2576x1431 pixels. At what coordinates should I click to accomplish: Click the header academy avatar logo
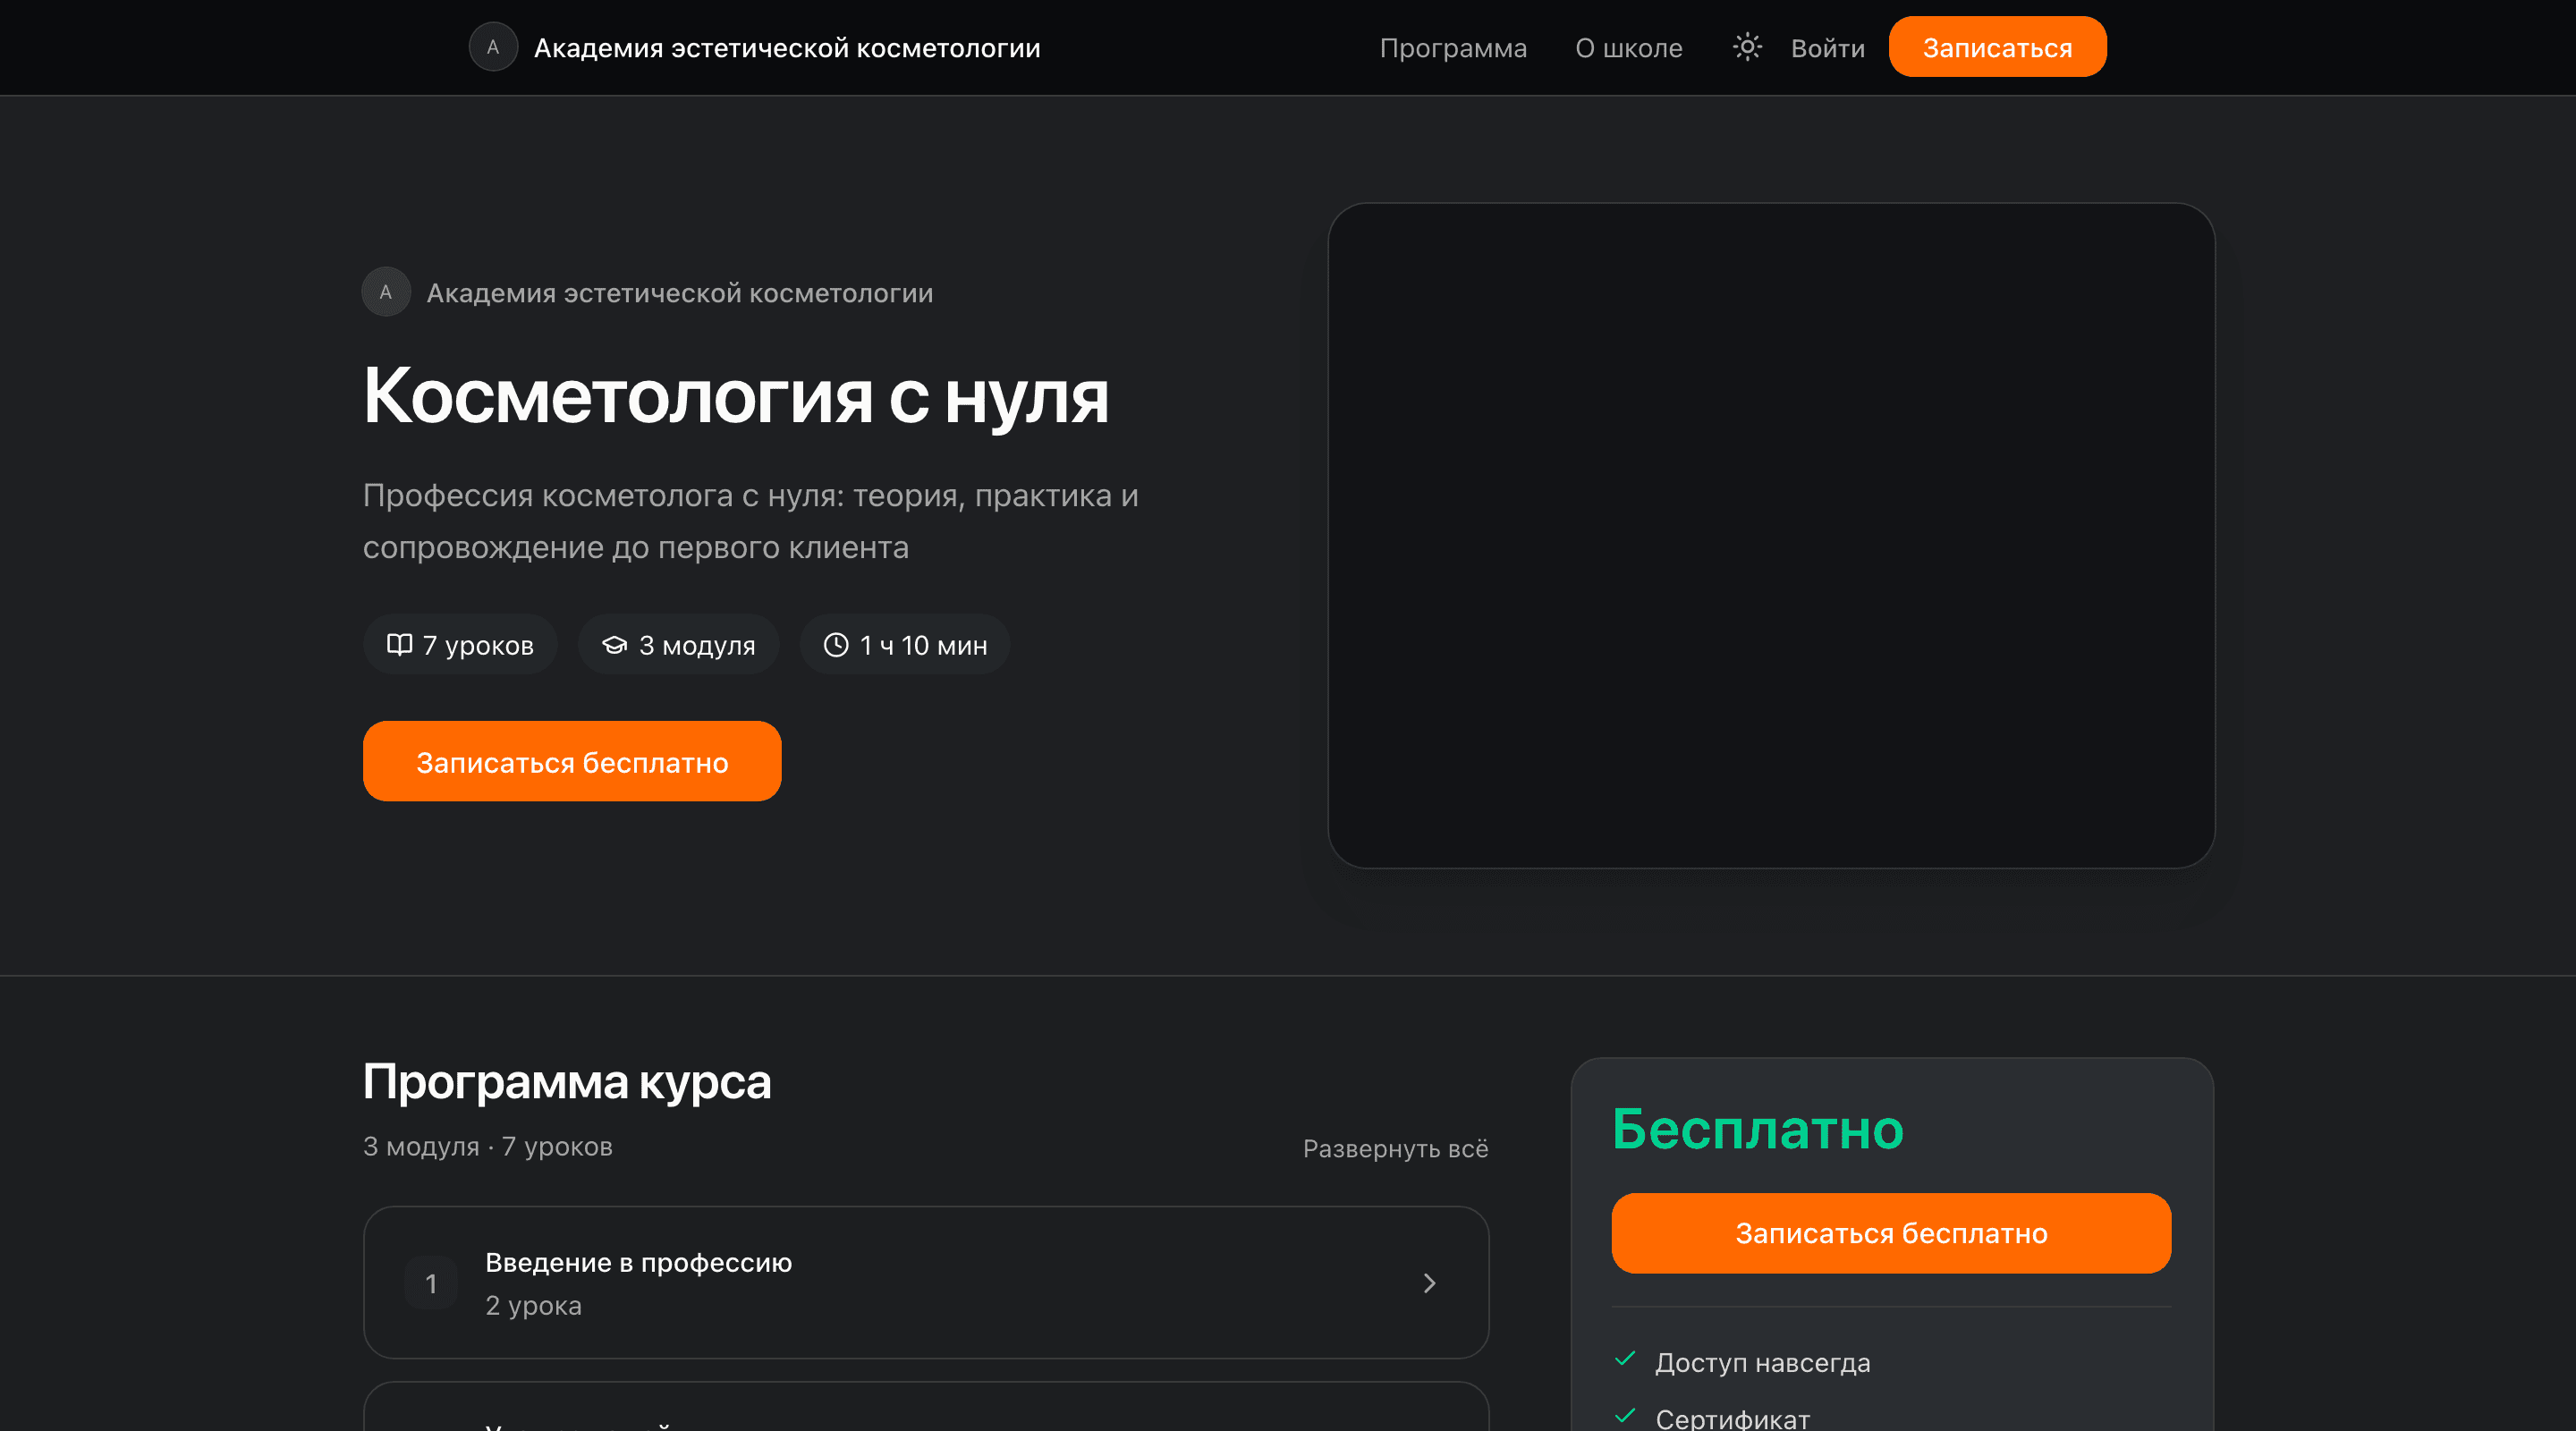tap(493, 47)
